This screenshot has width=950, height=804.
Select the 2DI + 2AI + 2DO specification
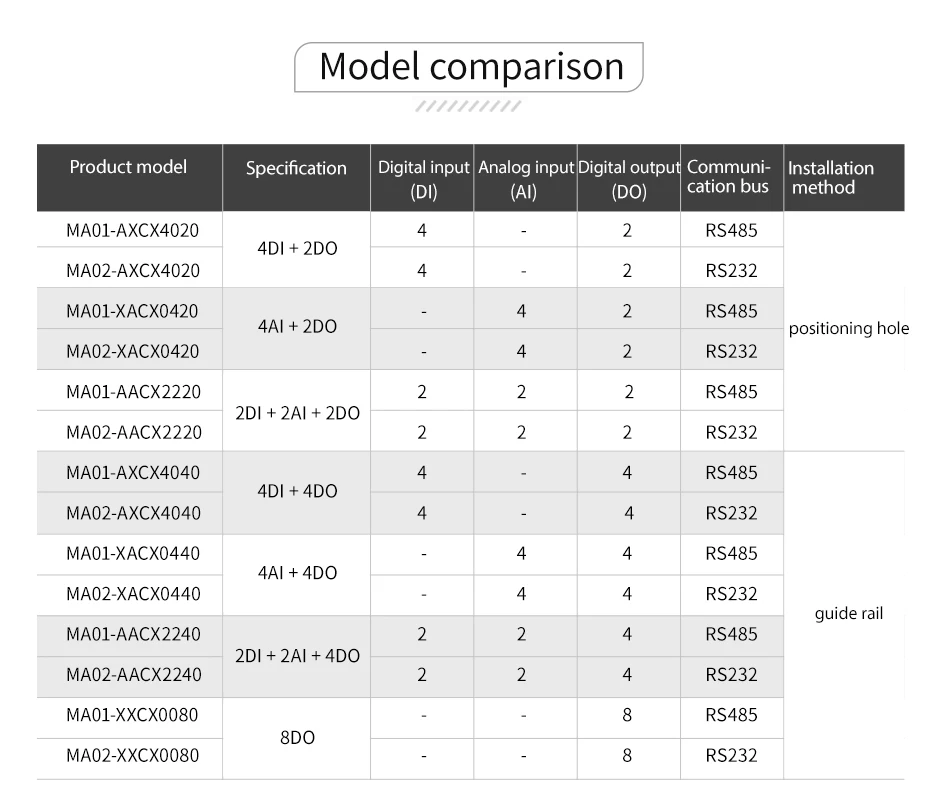click(297, 412)
